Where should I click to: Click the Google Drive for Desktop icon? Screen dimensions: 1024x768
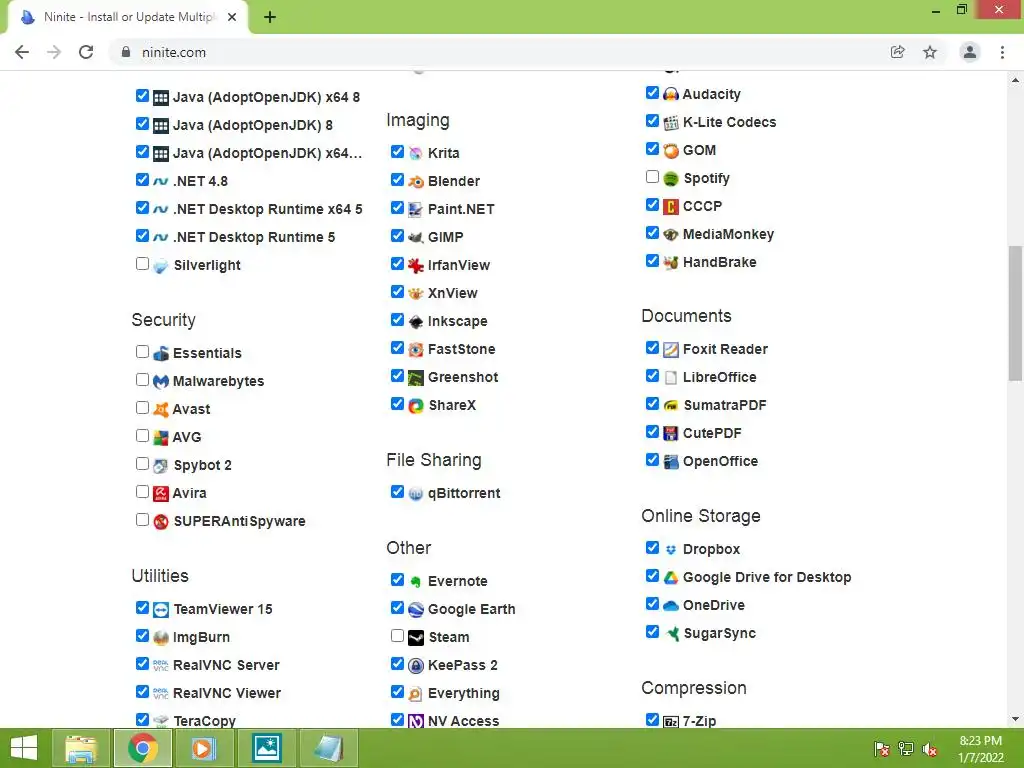[x=671, y=577]
